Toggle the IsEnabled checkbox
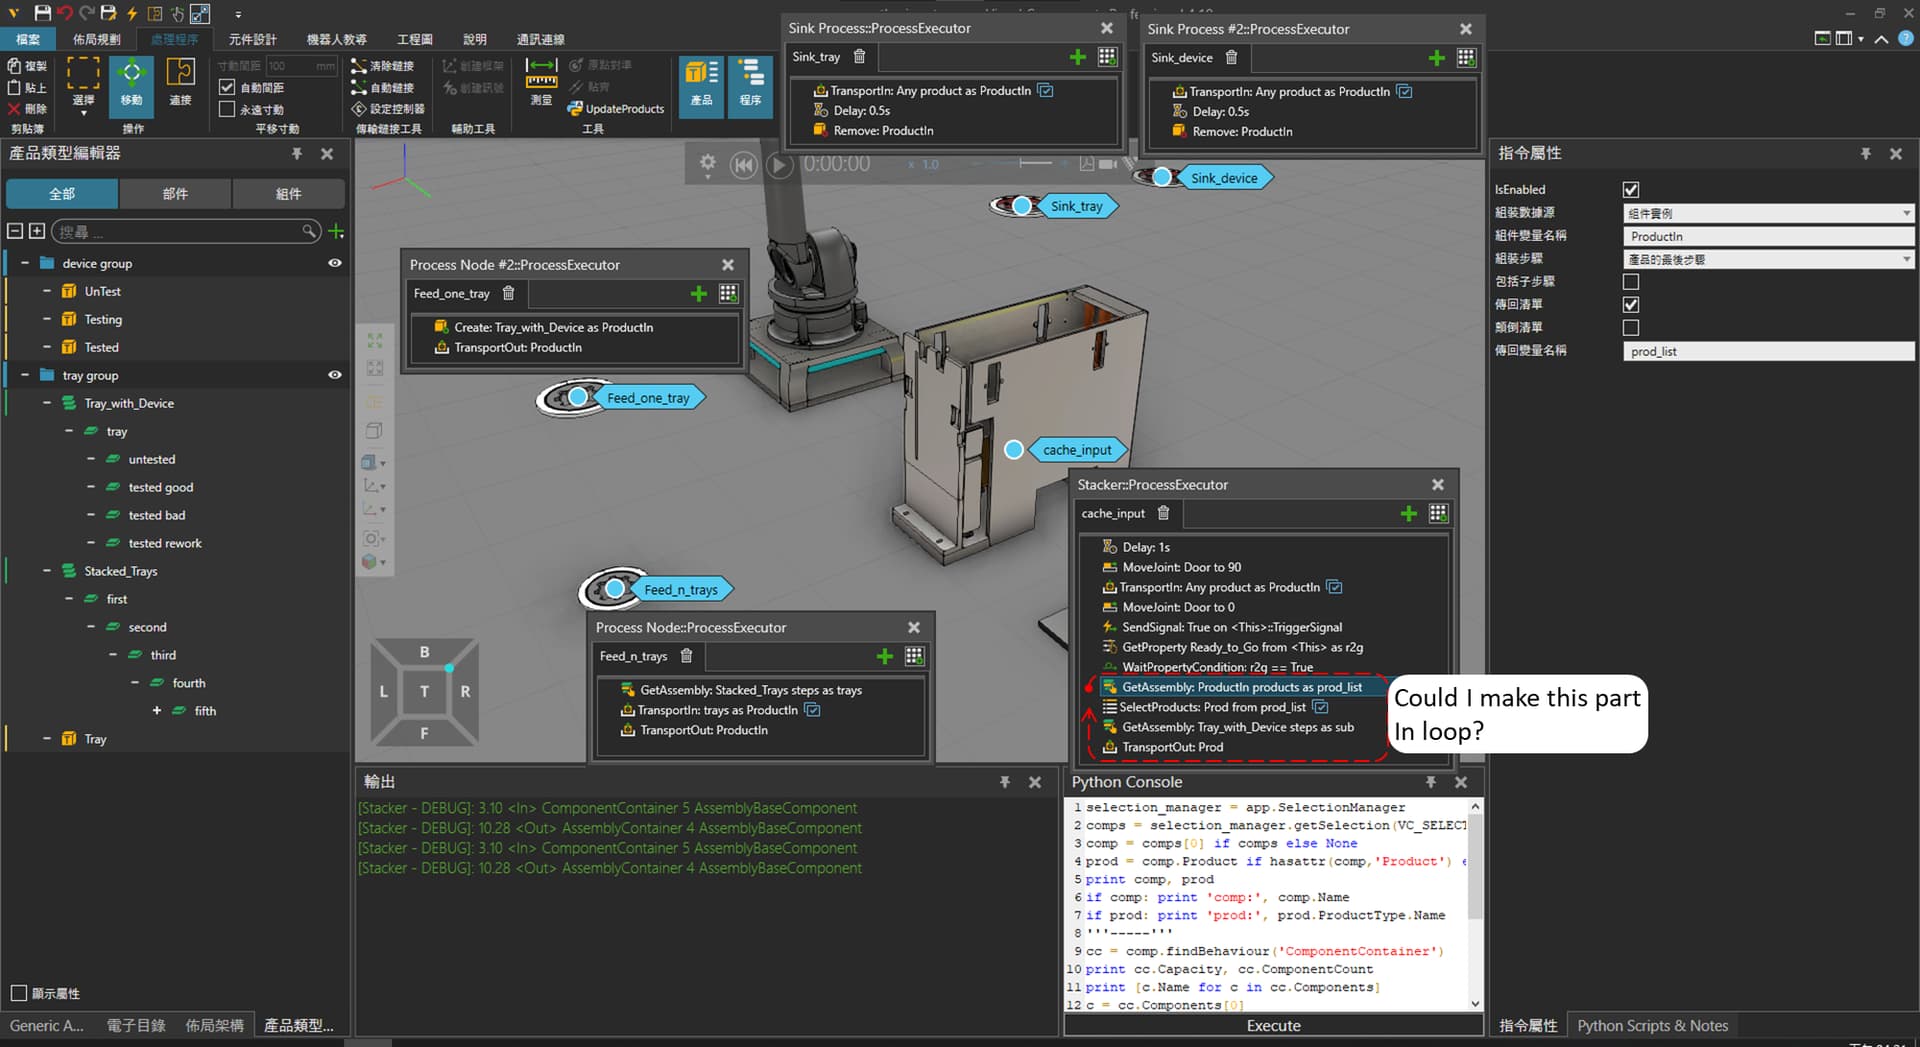This screenshot has height=1047, width=1920. click(1631, 190)
